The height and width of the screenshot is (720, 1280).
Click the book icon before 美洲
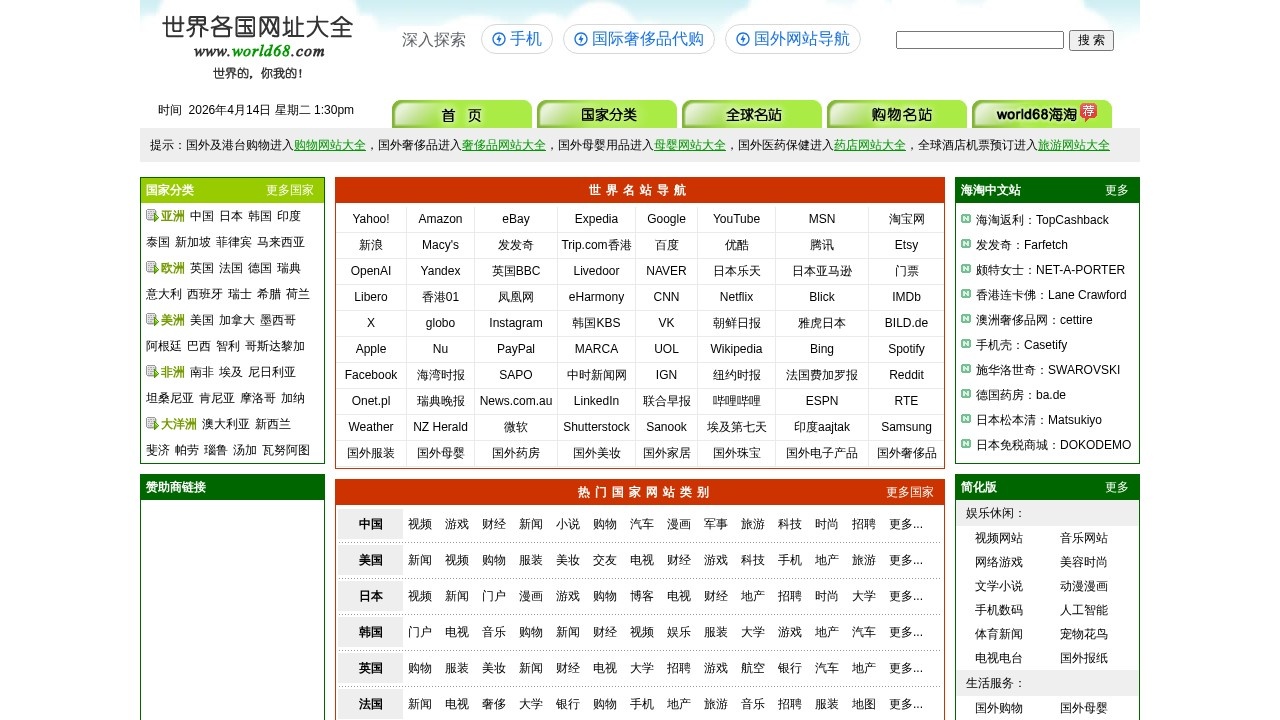coord(150,320)
